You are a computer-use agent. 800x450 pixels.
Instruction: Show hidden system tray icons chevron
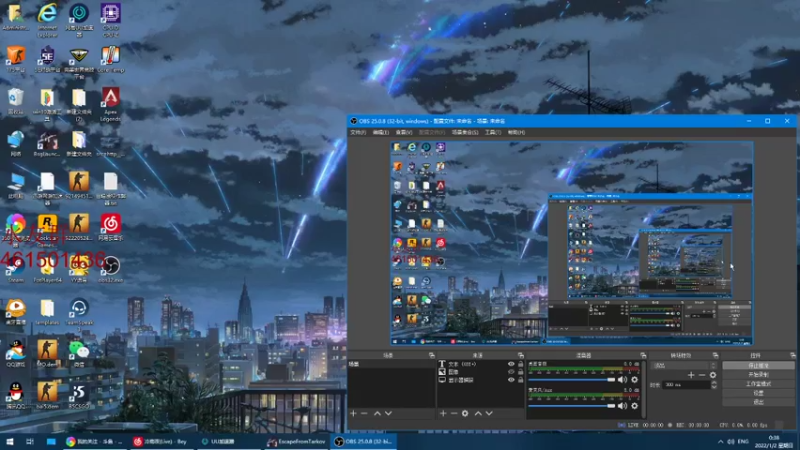(x=720, y=441)
